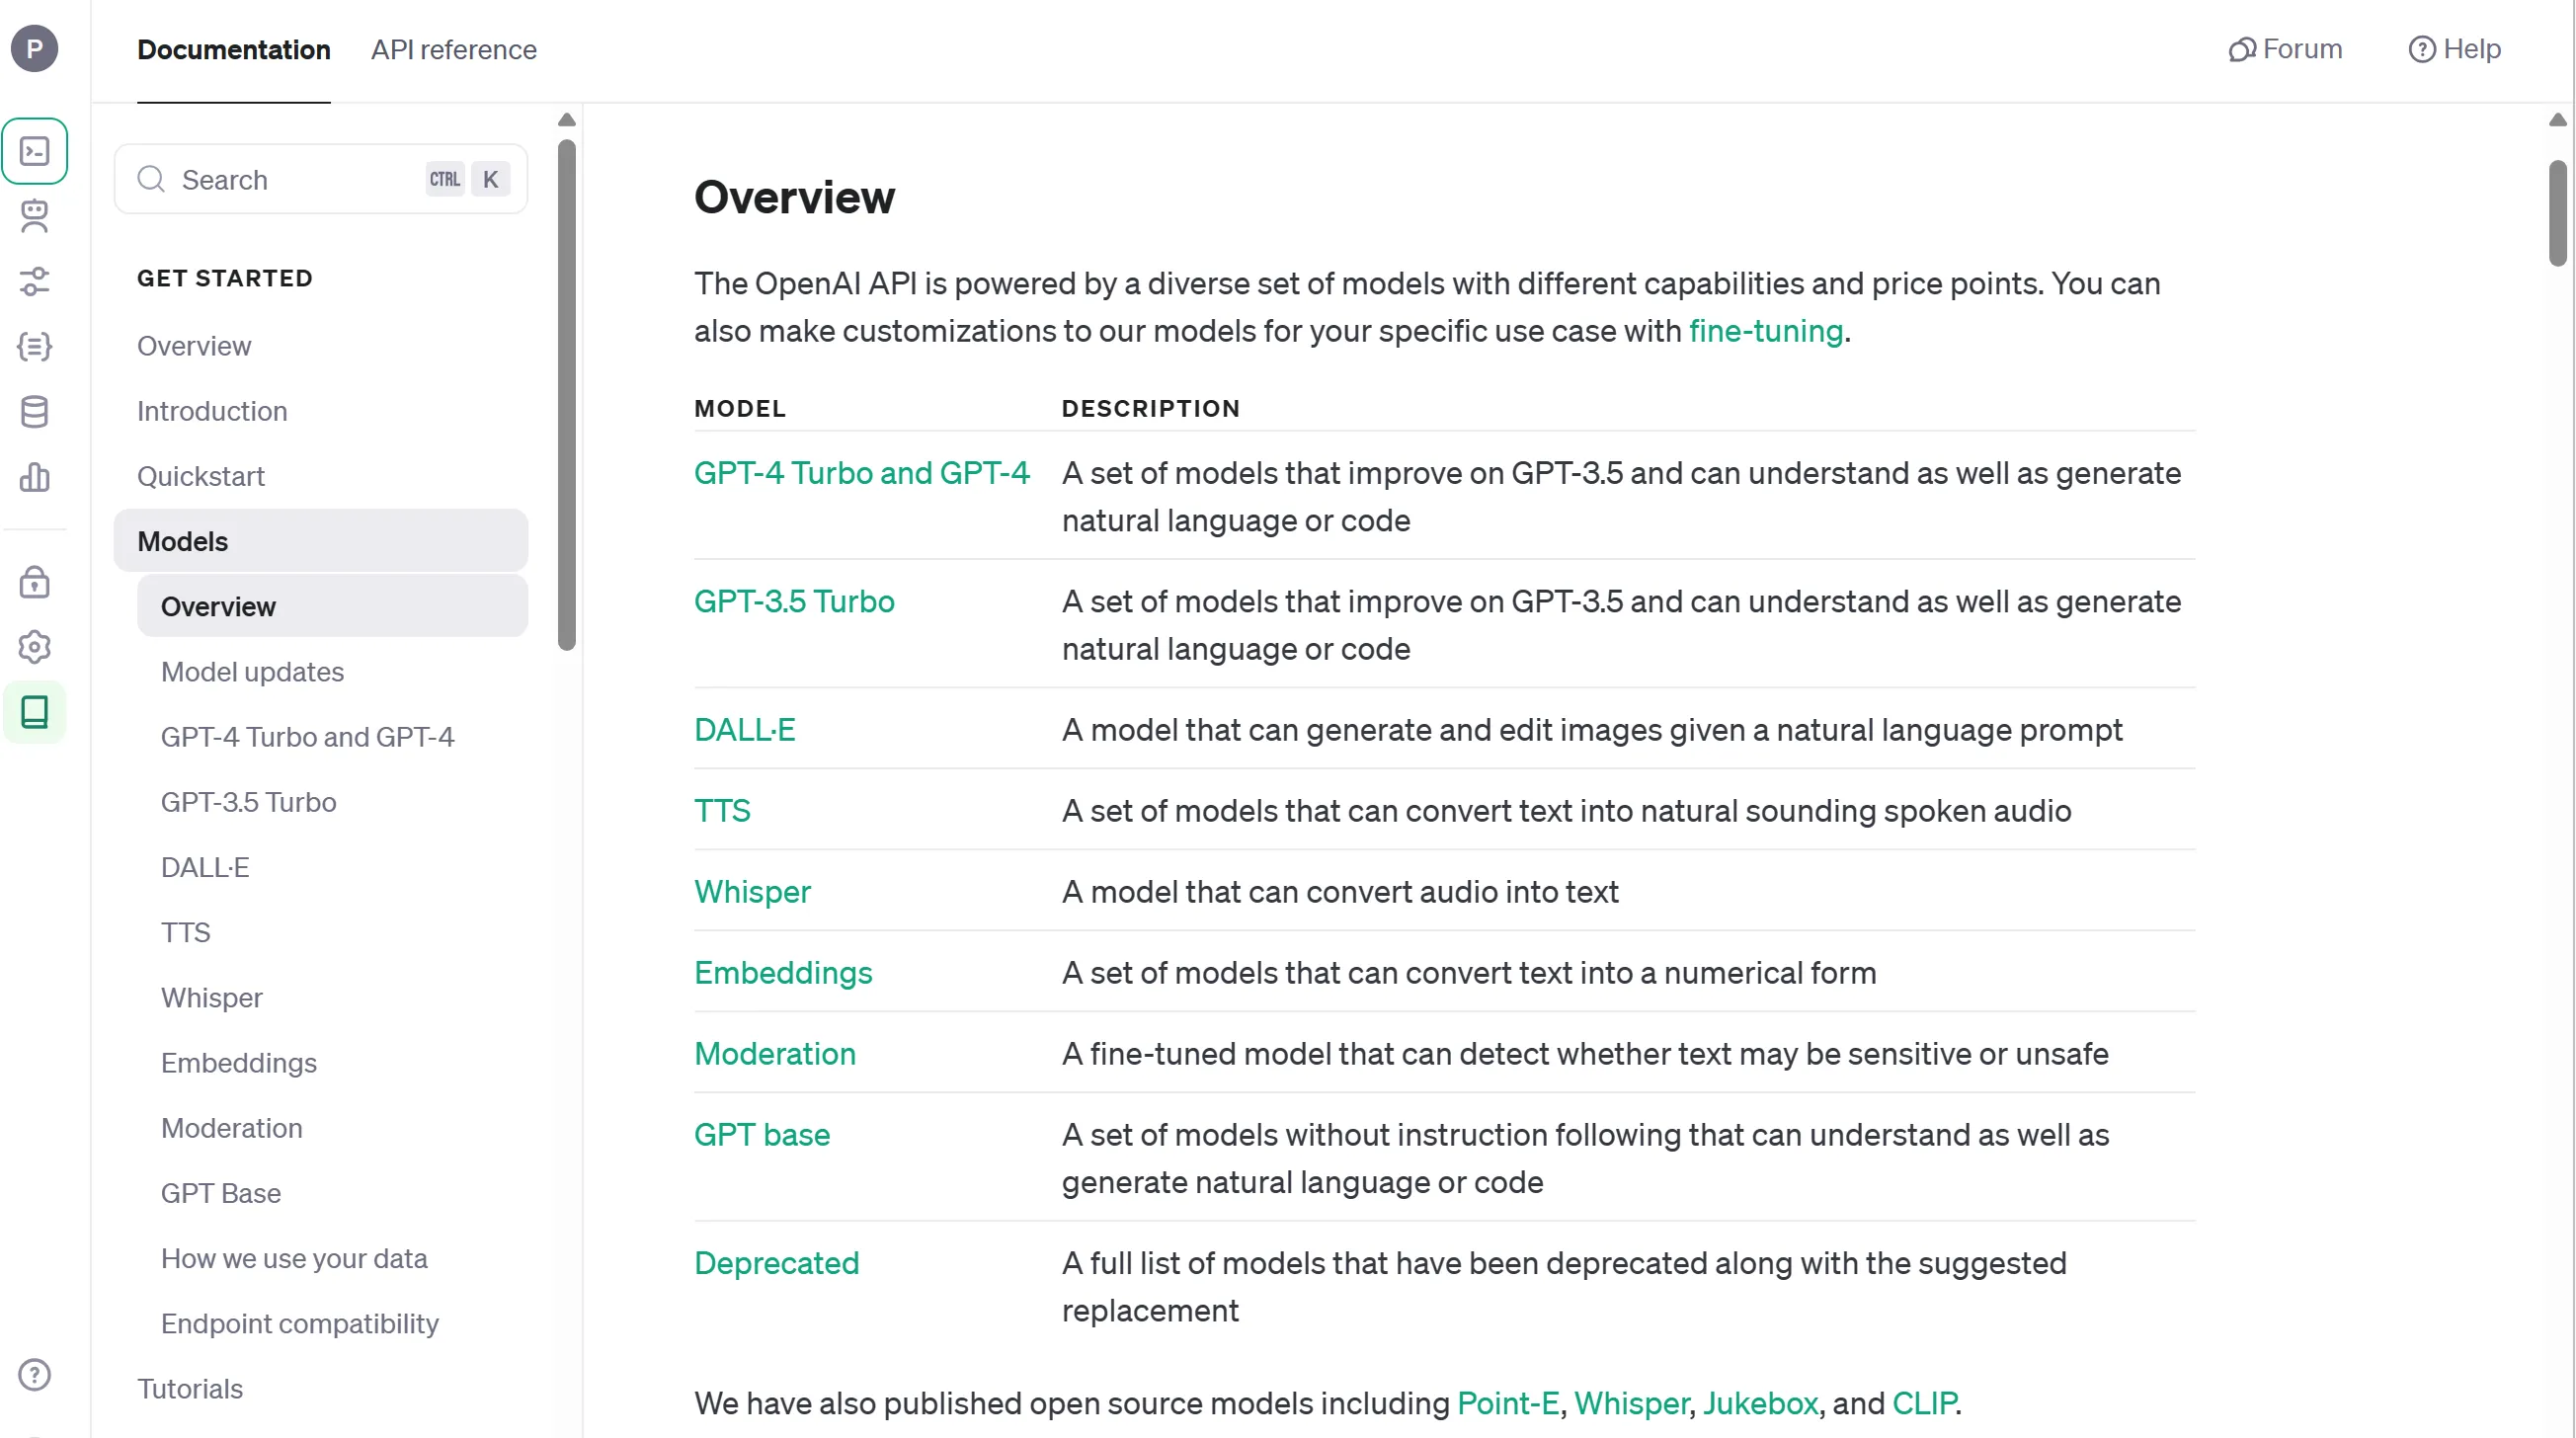The height and width of the screenshot is (1438, 2576).
Task: Expand GET STARTED navigation section
Action: coord(224,278)
